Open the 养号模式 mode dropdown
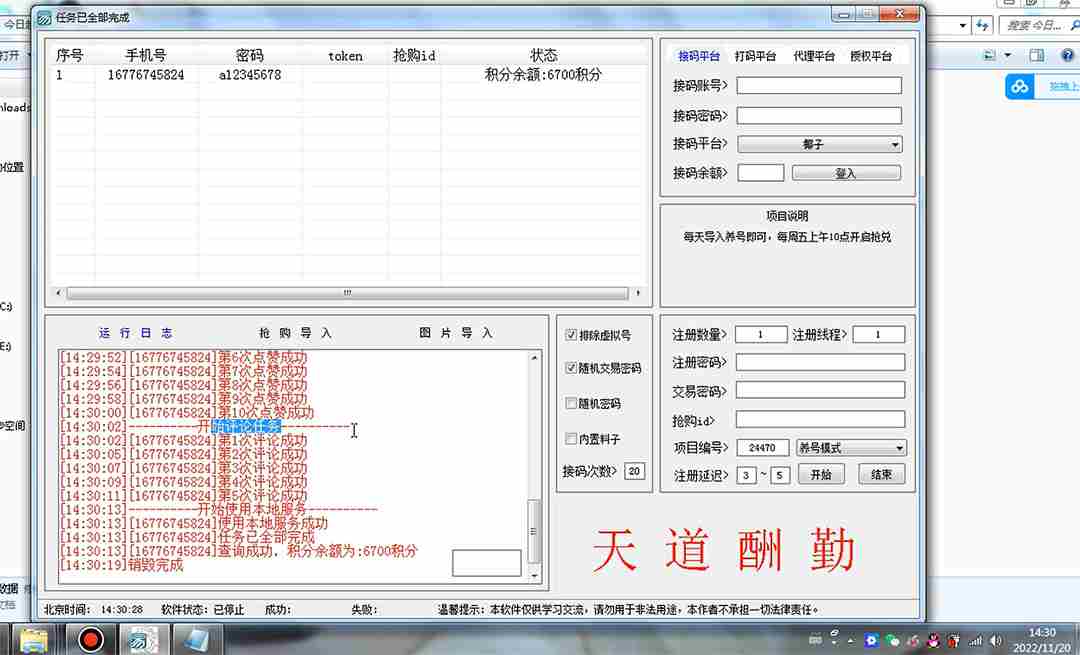The image size is (1080, 655). point(851,448)
